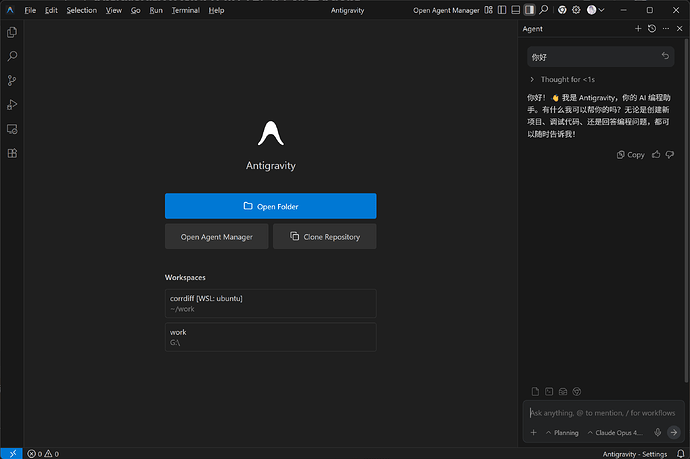
Task: Click the Chrome browser icon in title bar
Action: point(562,10)
